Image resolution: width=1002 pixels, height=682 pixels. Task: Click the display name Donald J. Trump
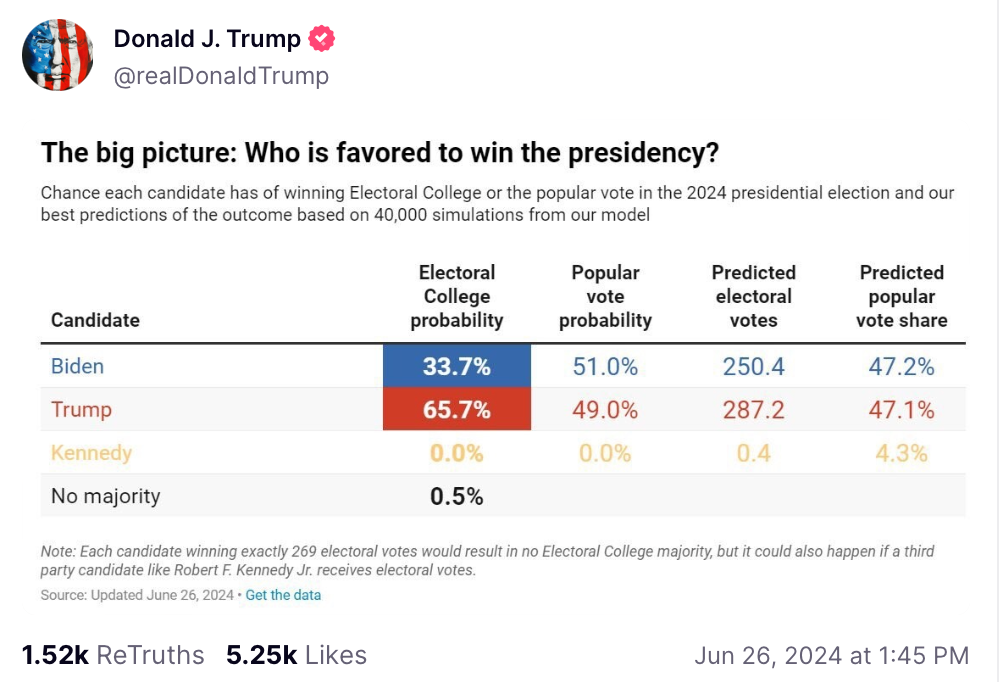tap(206, 38)
